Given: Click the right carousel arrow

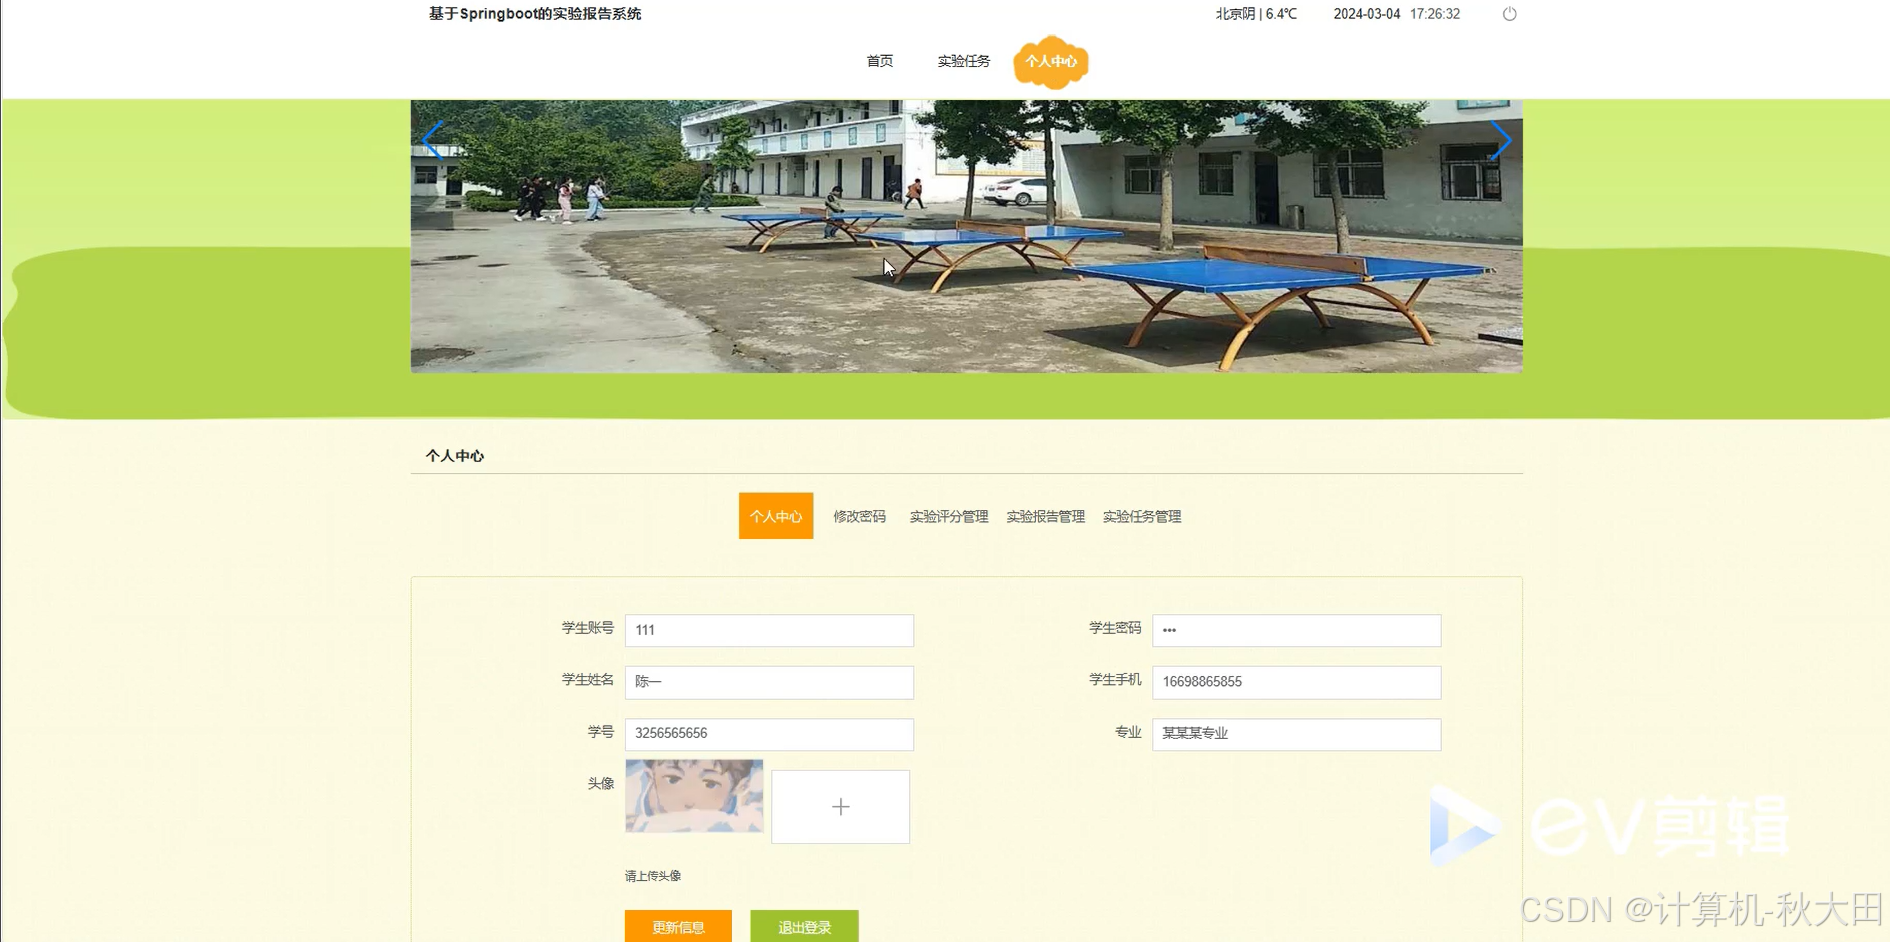Looking at the screenshot, I should (x=1500, y=141).
